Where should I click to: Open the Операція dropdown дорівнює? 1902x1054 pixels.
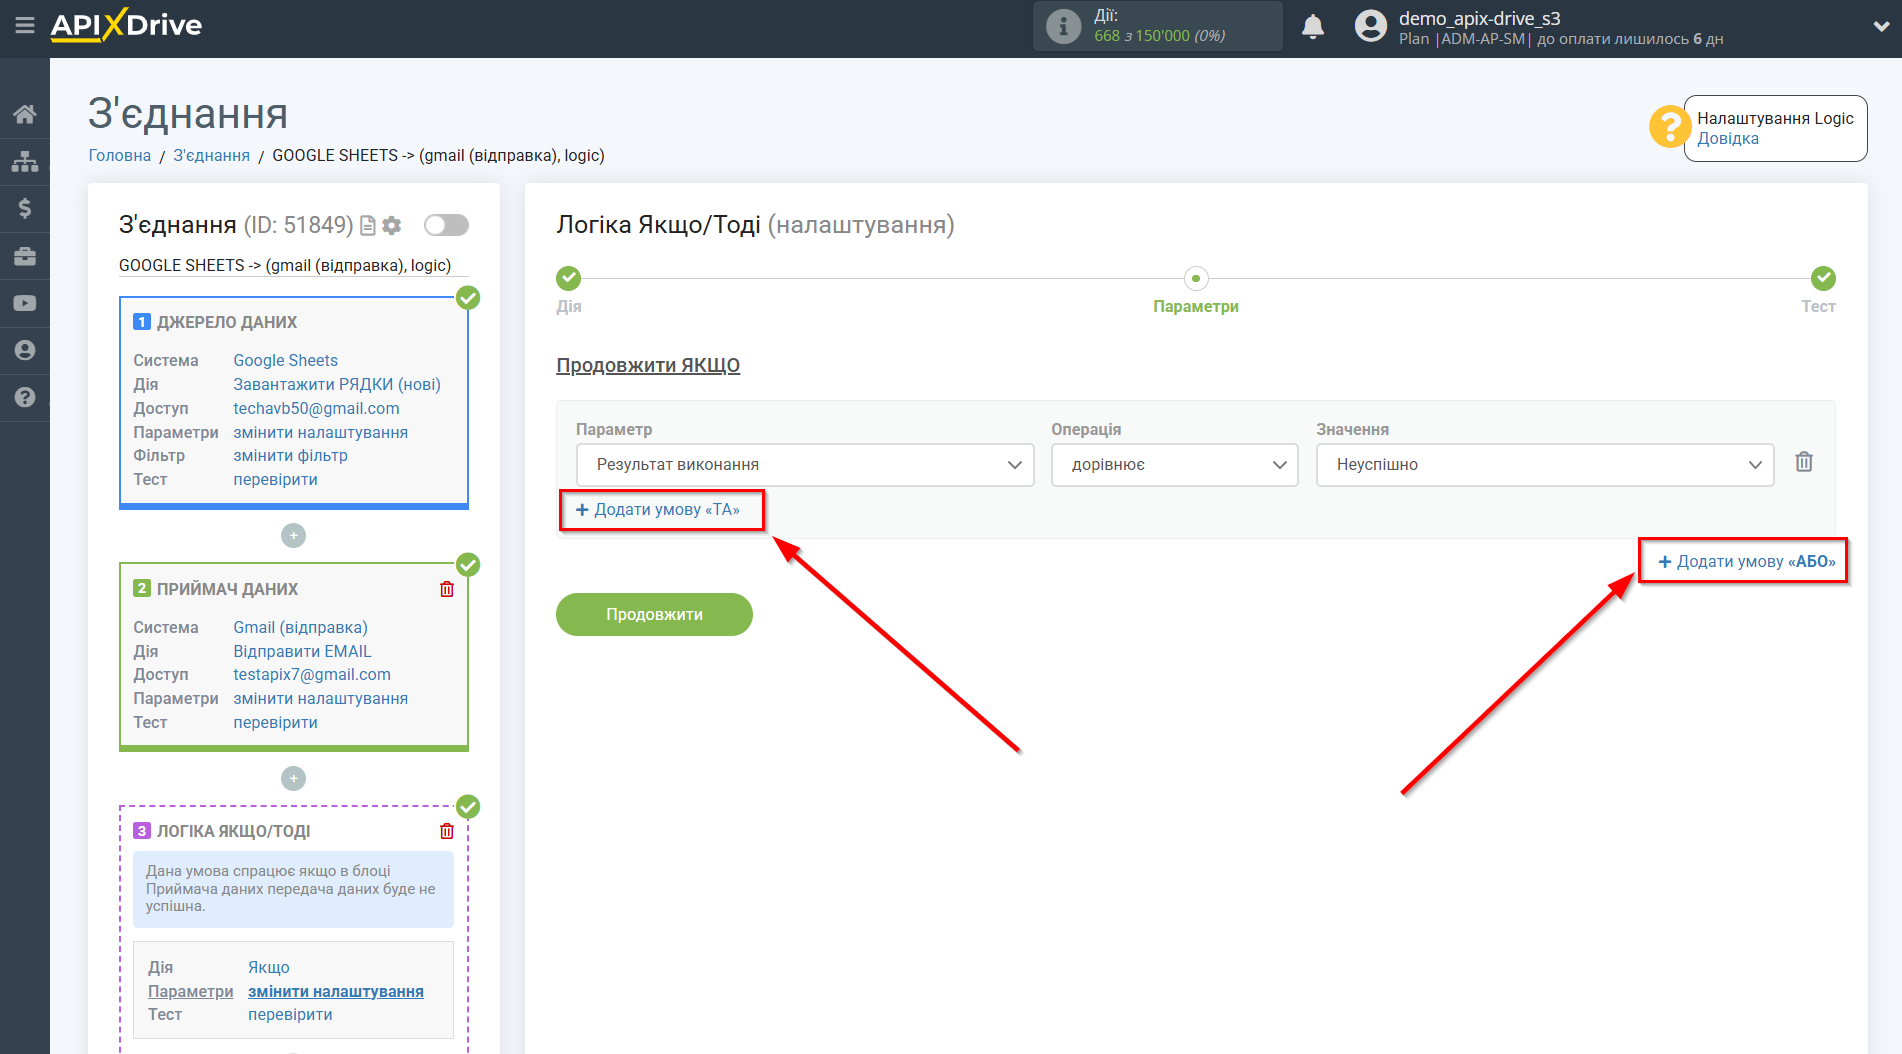[x=1174, y=465]
